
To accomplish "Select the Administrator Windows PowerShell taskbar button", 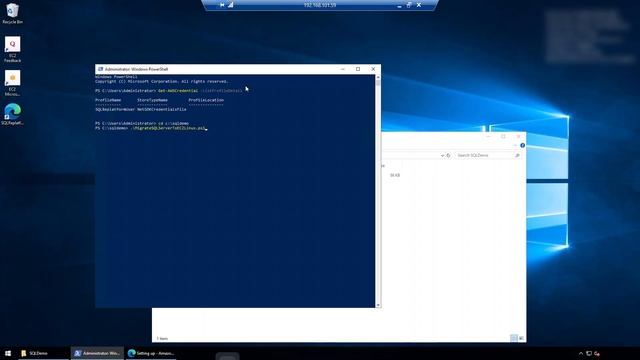I will (97, 353).
